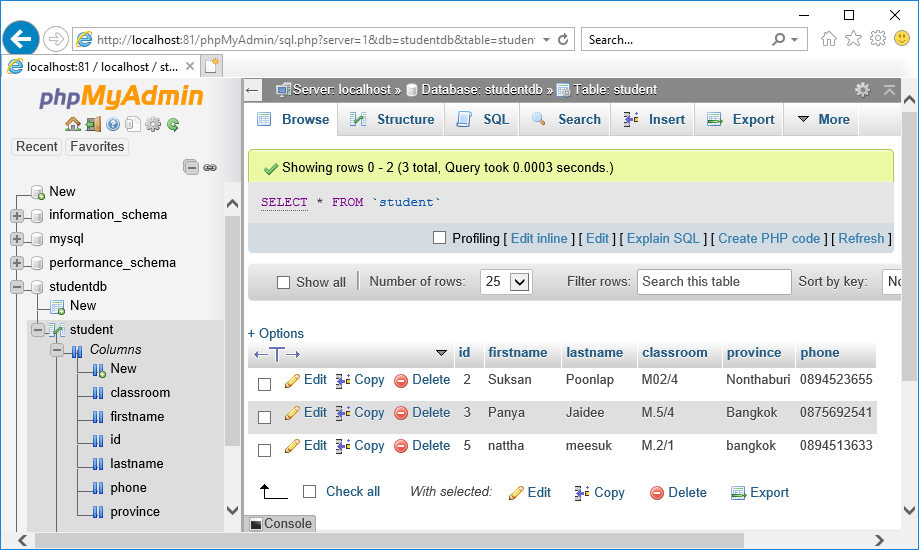Click the page settings gear icon
Image resolution: width=919 pixels, height=550 pixels.
point(862,90)
